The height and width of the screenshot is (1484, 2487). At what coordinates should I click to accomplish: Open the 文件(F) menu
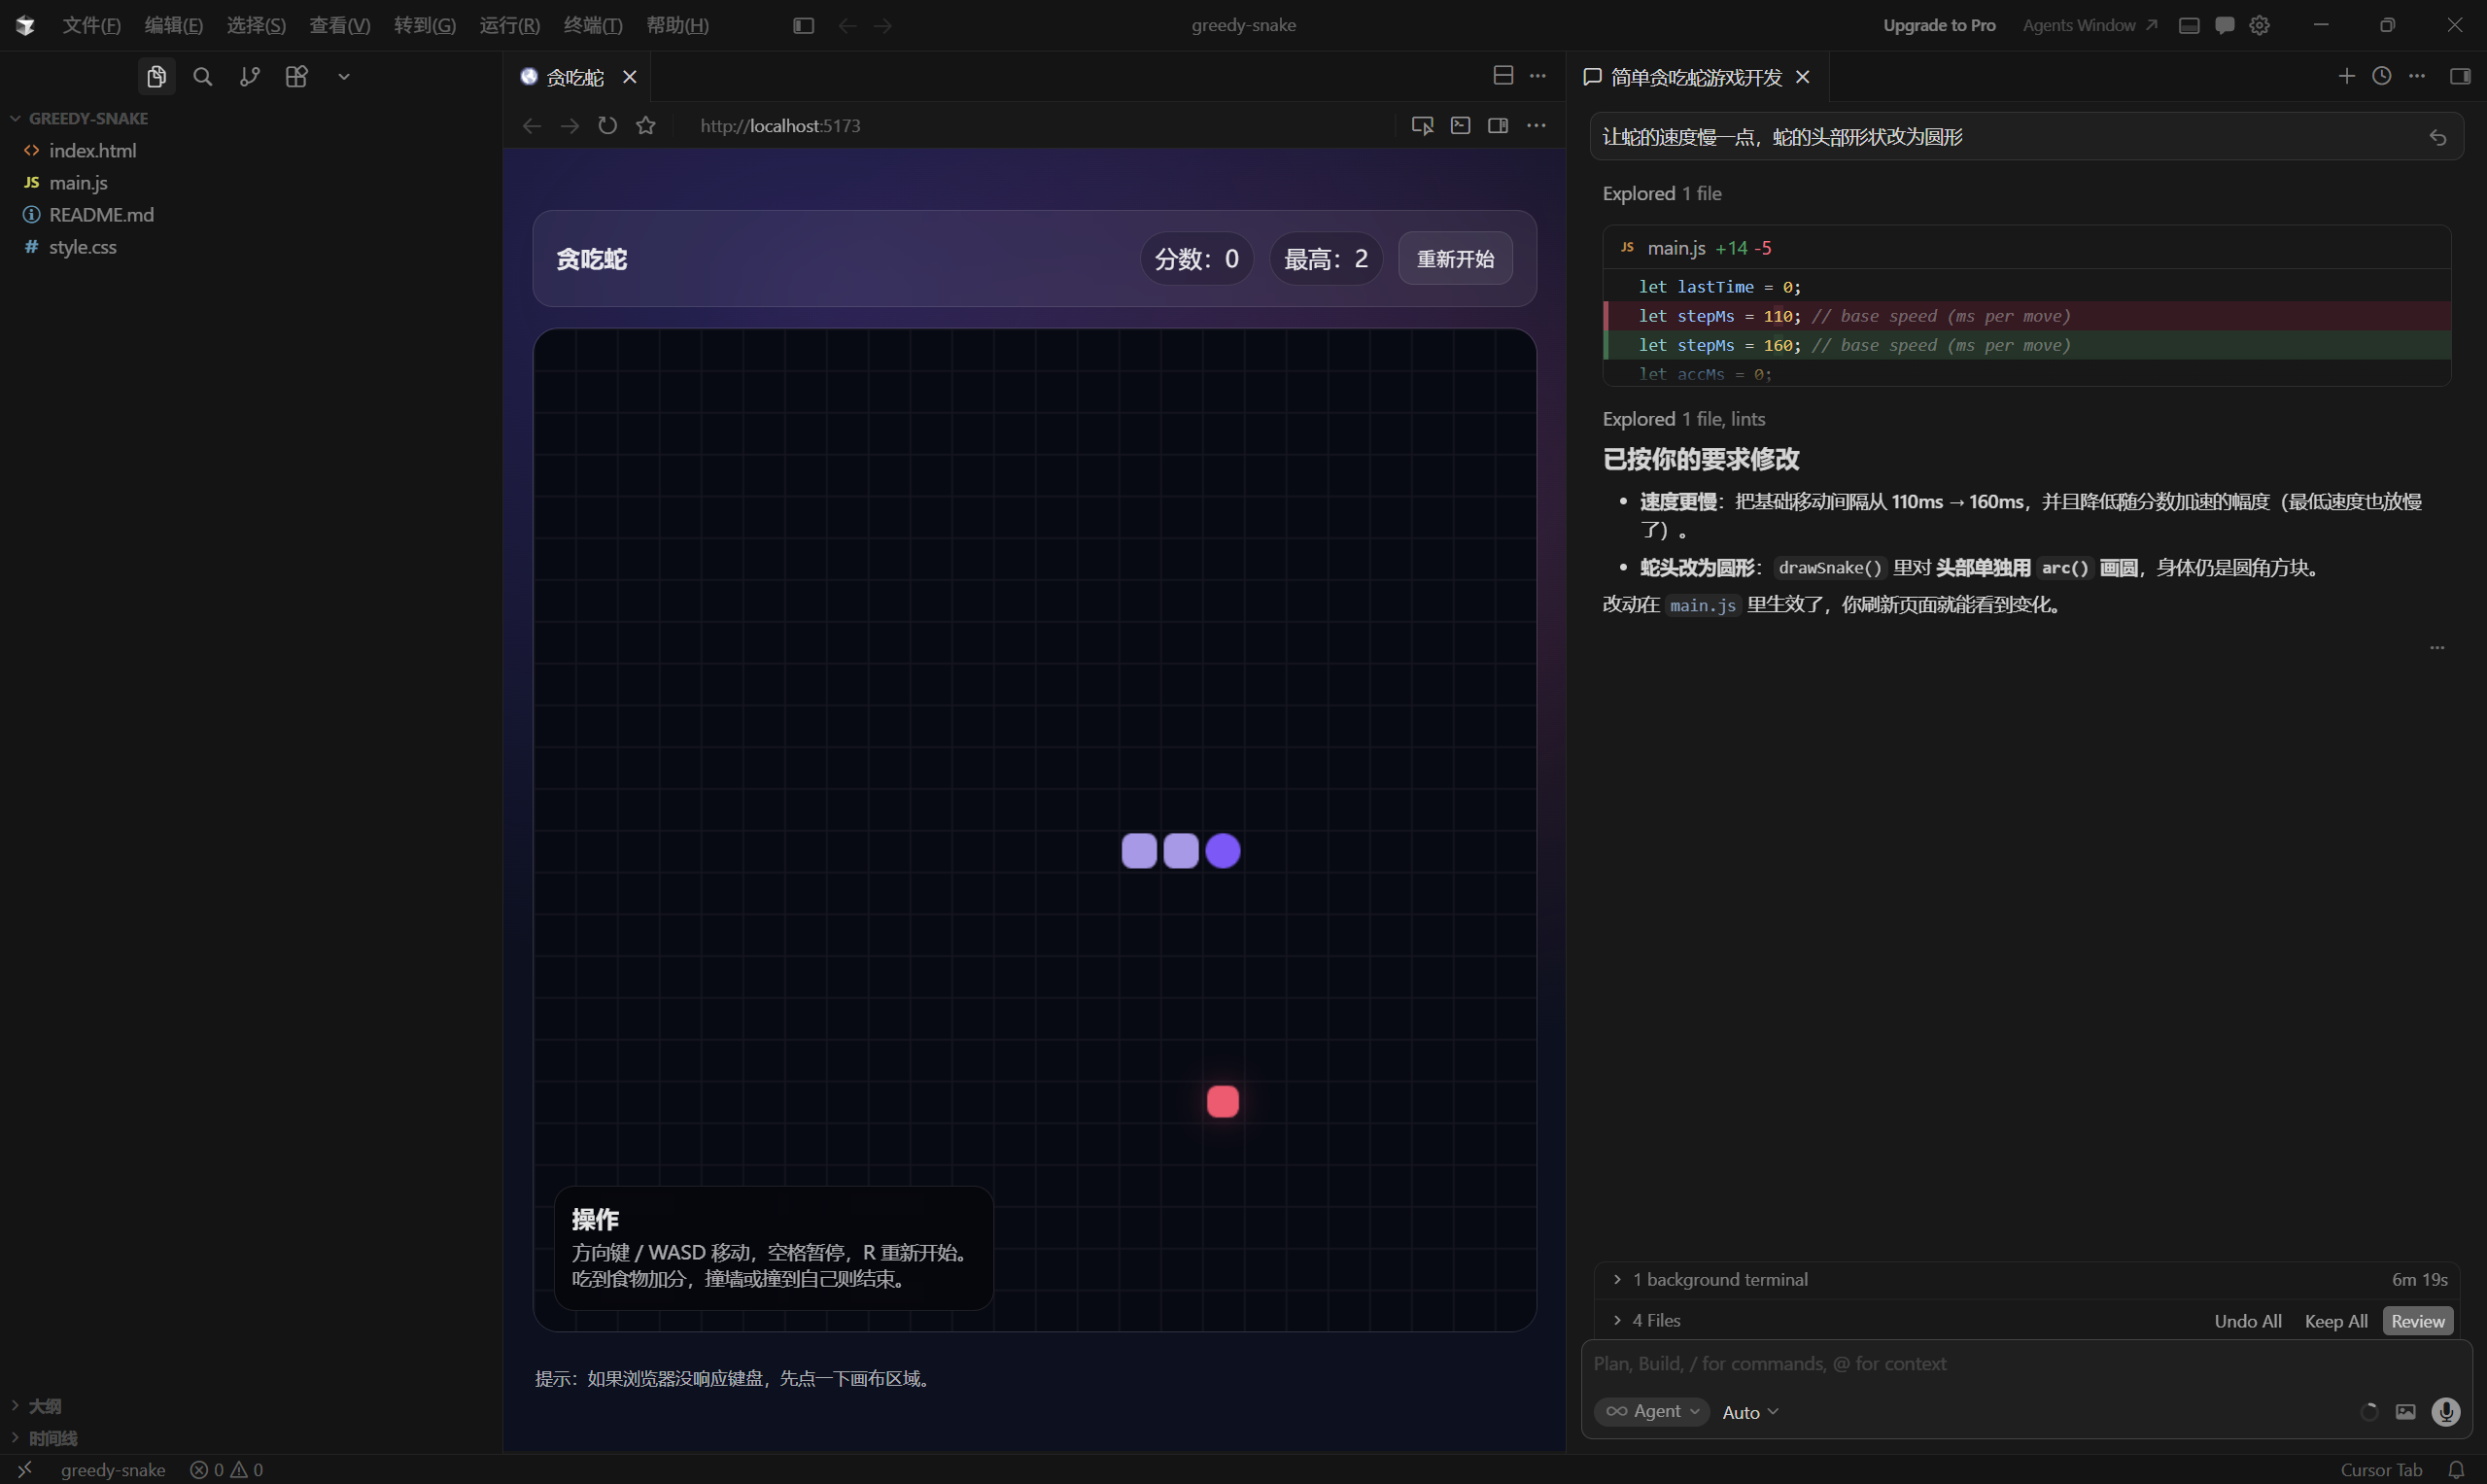point(91,25)
